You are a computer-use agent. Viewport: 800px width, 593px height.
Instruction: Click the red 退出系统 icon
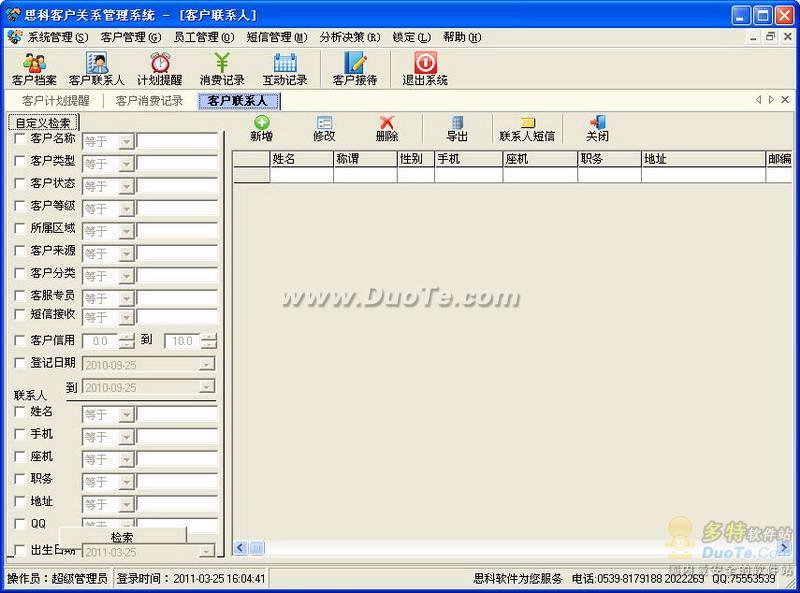click(x=424, y=68)
